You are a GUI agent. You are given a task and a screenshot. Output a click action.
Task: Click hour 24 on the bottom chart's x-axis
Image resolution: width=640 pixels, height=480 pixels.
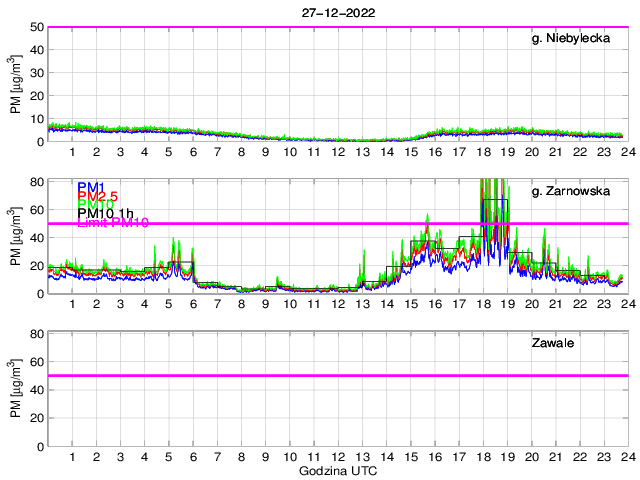click(627, 456)
